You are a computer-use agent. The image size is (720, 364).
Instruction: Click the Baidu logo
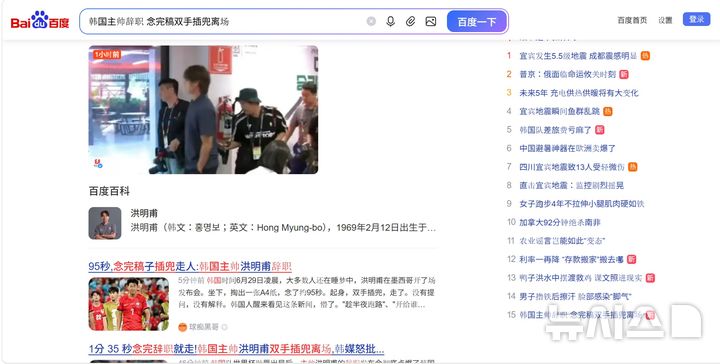tap(40, 21)
